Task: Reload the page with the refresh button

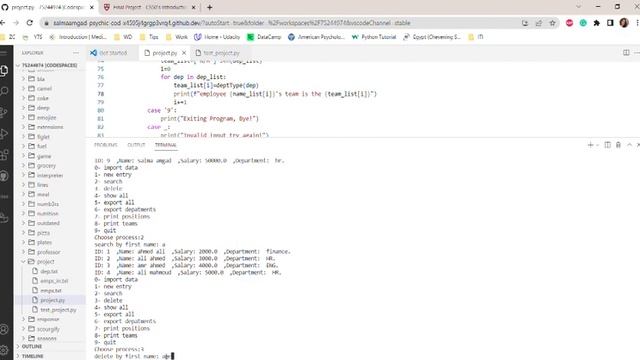Action: [x=29, y=23]
